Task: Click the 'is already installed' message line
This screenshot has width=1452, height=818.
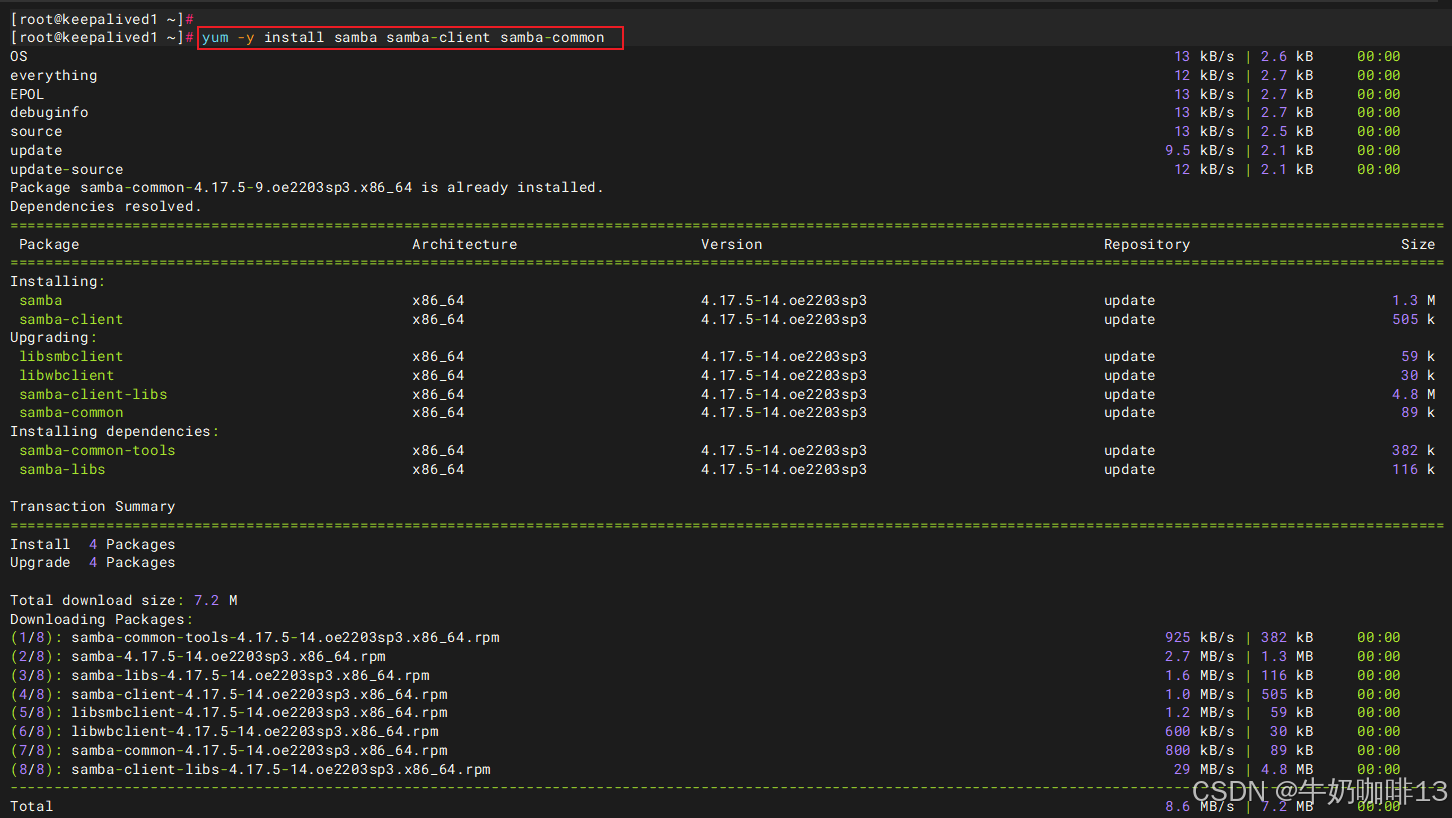Action: coord(307,188)
